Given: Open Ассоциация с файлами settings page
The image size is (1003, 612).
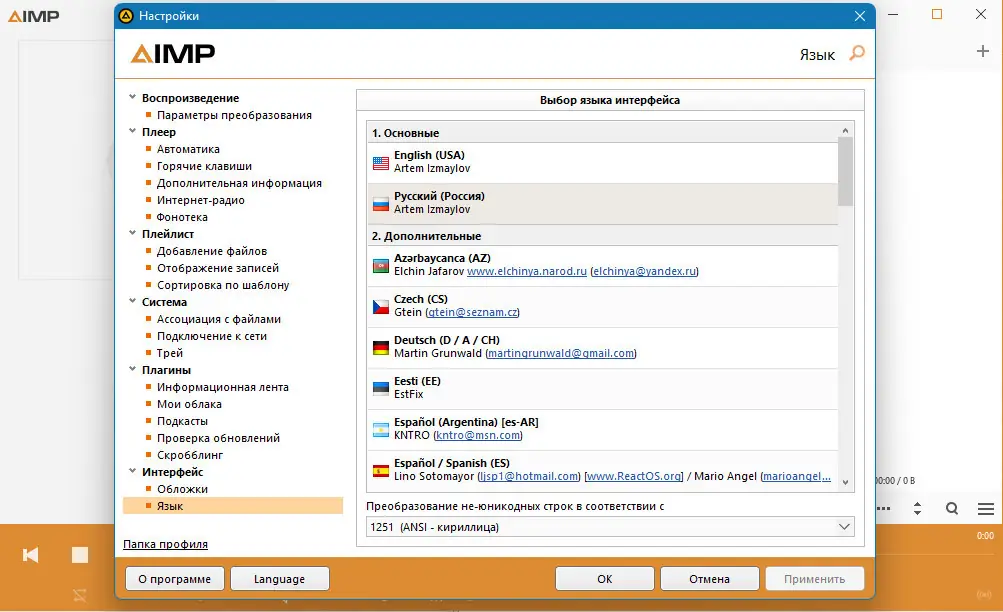Looking at the screenshot, I should pos(219,319).
